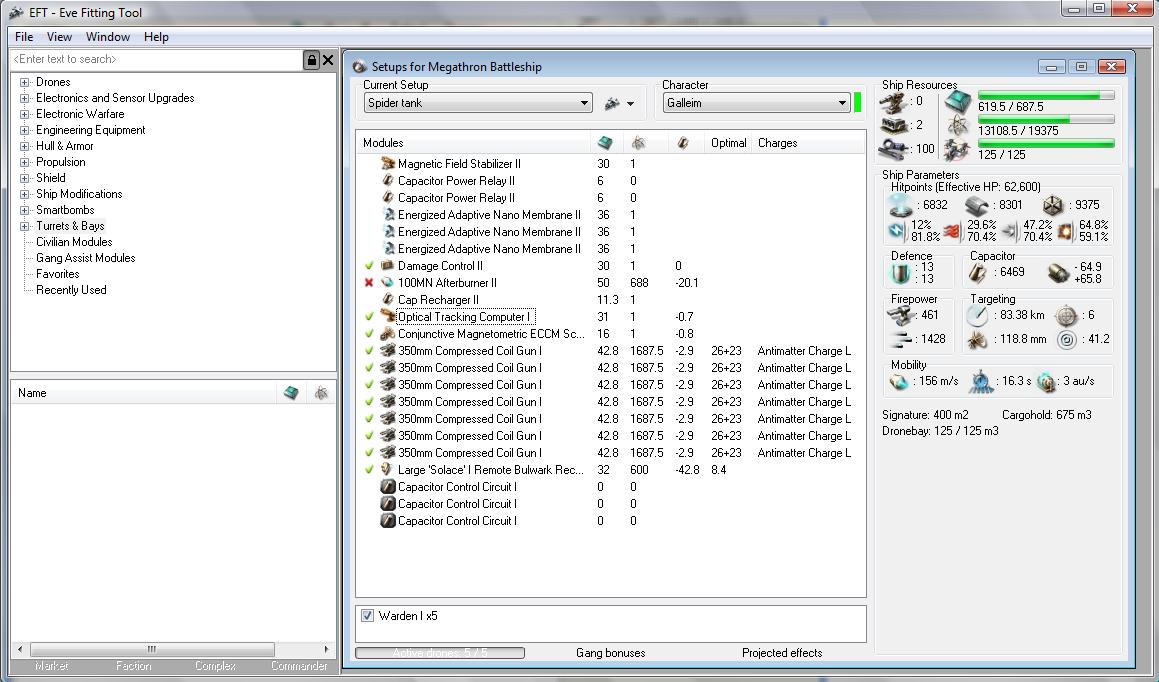This screenshot has height=682, width=1159.
Task: Click the turret hardpoints icon in Ship Resources
Action: coord(892,101)
